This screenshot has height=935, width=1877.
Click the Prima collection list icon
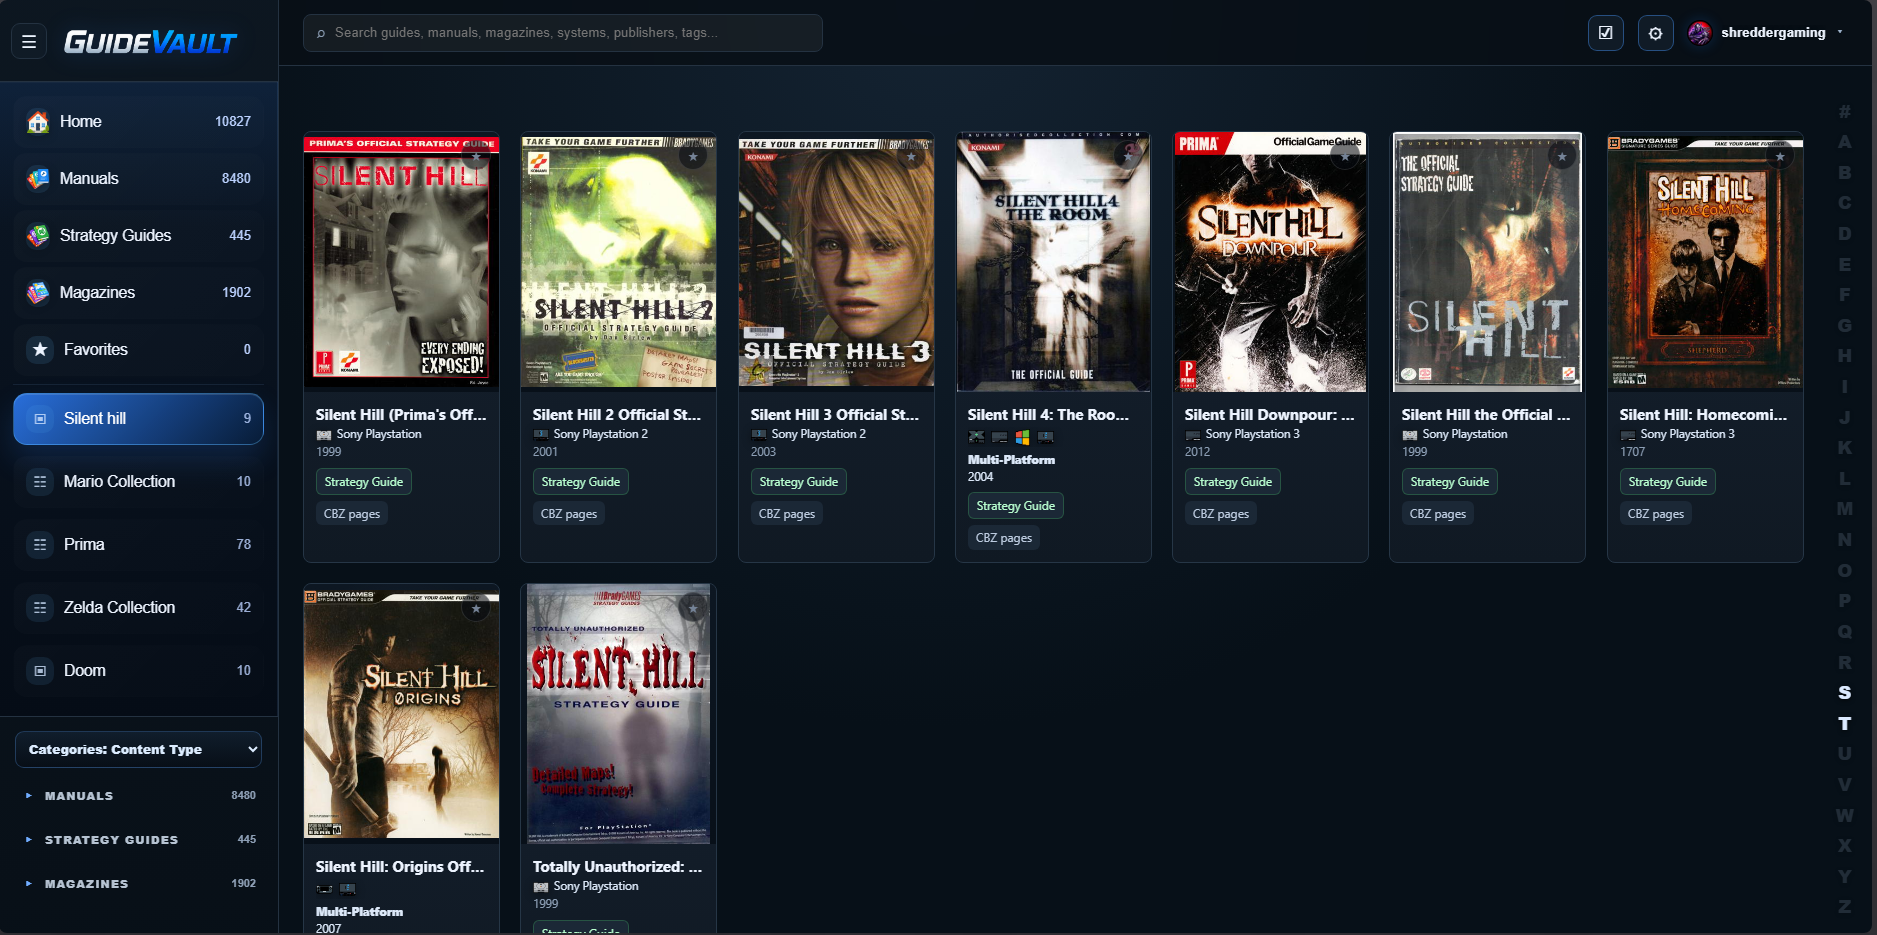[x=40, y=545]
